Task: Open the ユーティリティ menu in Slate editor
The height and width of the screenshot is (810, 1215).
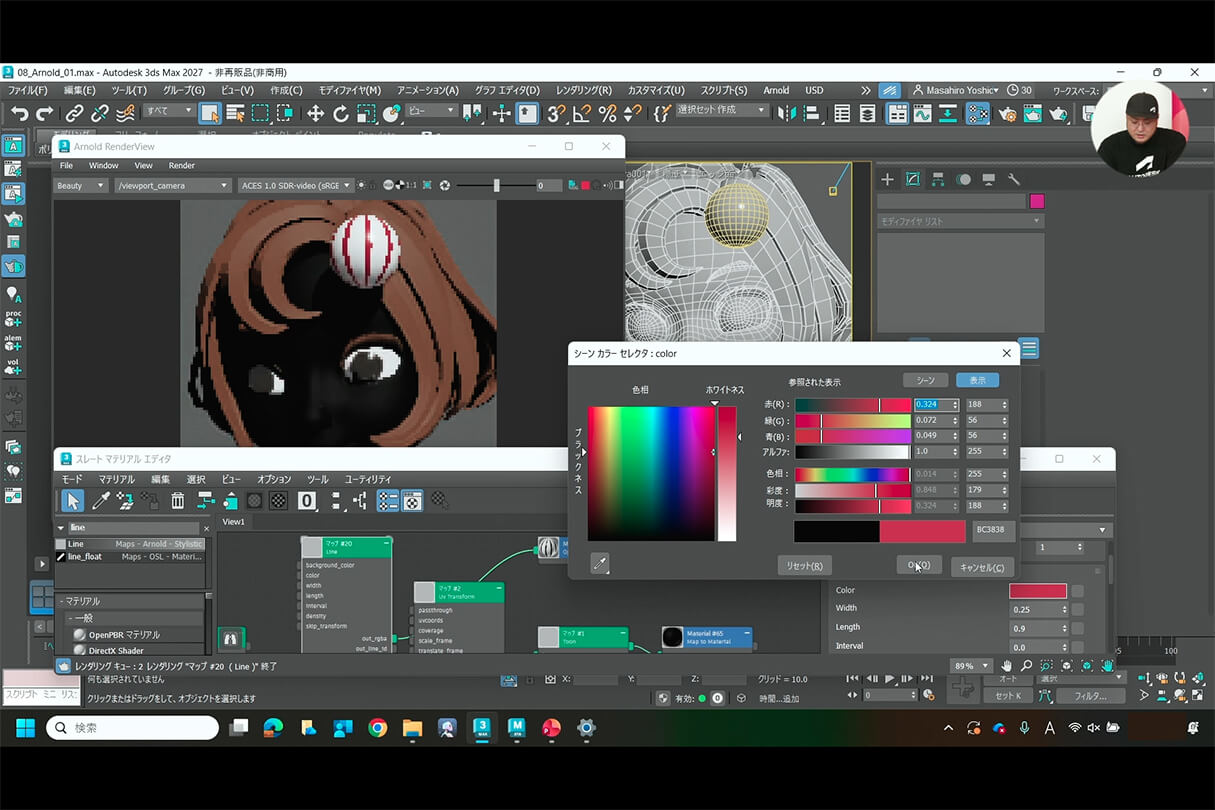Action: (x=368, y=479)
